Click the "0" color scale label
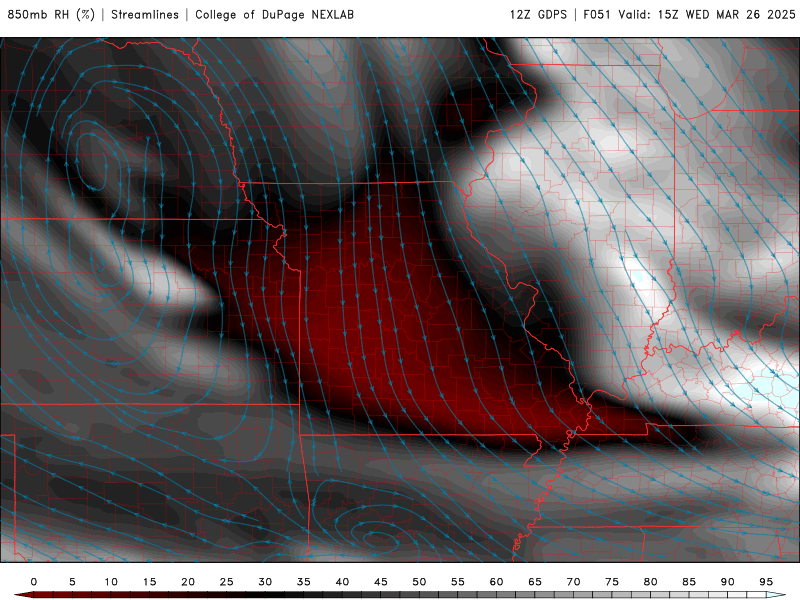This screenshot has width=800, height=600. tap(34, 582)
